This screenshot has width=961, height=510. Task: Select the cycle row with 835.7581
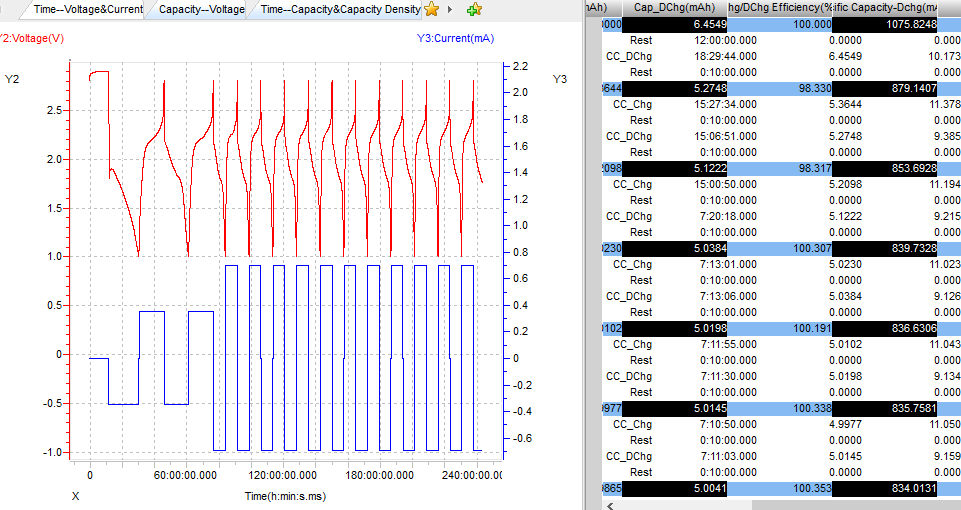[x=781, y=408]
